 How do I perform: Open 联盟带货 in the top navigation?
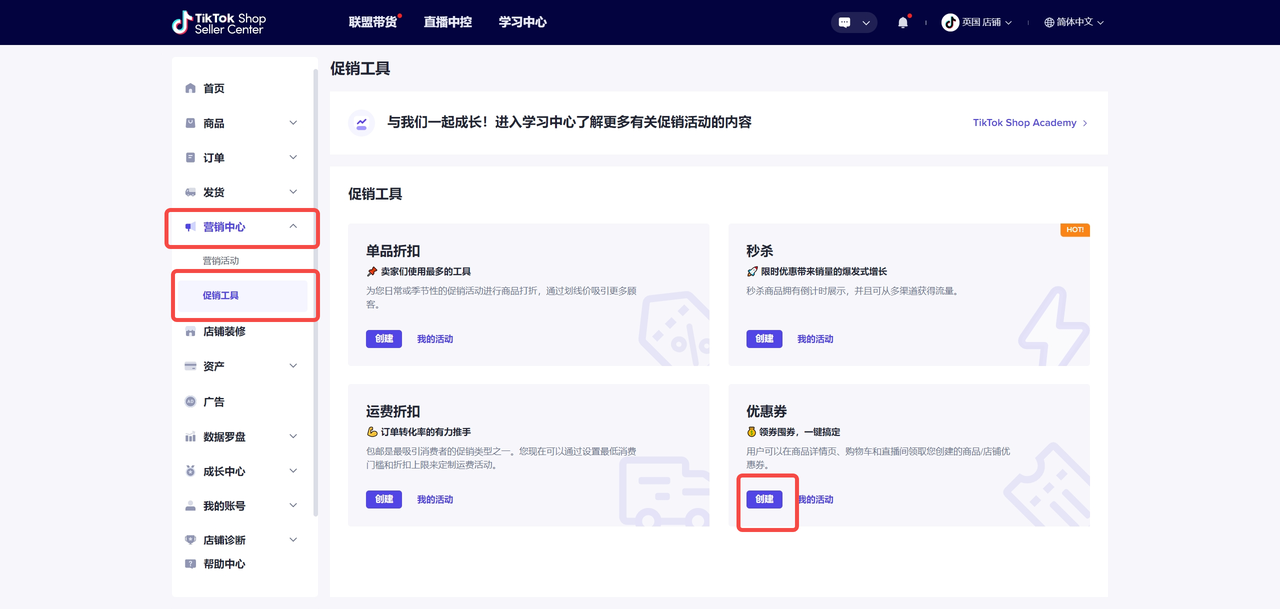(x=373, y=22)
